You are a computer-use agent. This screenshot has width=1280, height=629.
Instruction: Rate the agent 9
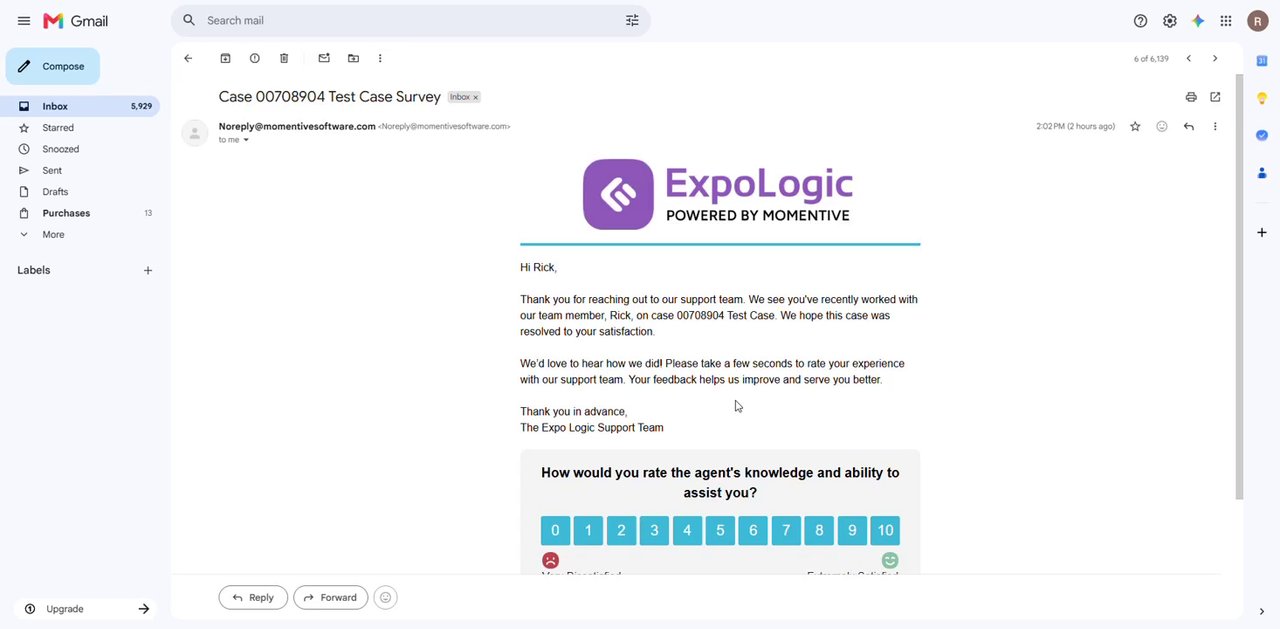click(852, 530)
